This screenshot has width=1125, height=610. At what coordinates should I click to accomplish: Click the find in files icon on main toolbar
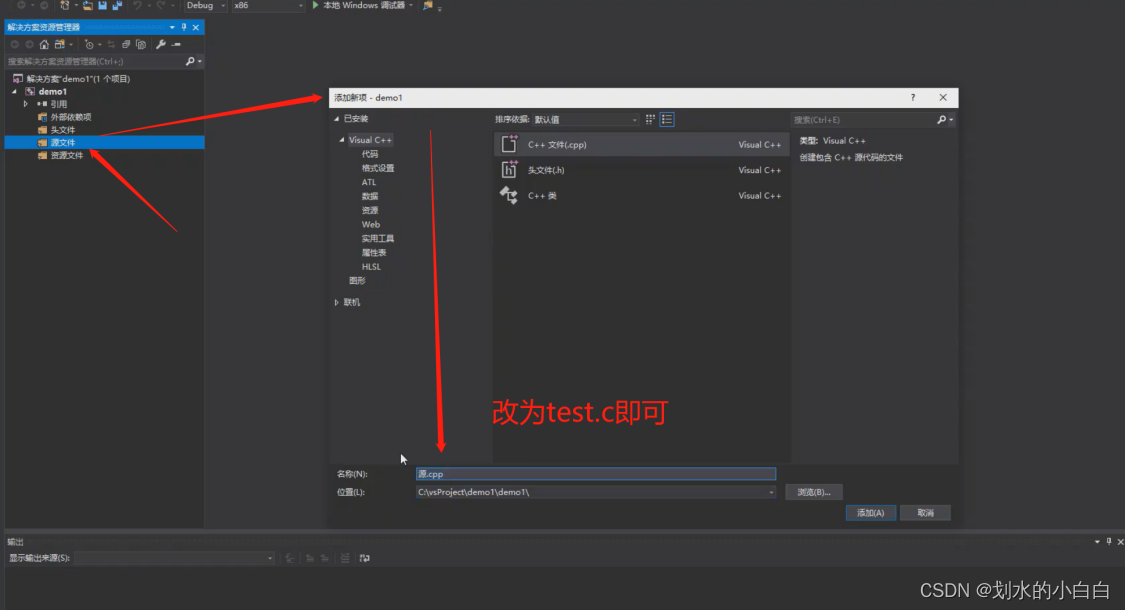click(428, 5)
